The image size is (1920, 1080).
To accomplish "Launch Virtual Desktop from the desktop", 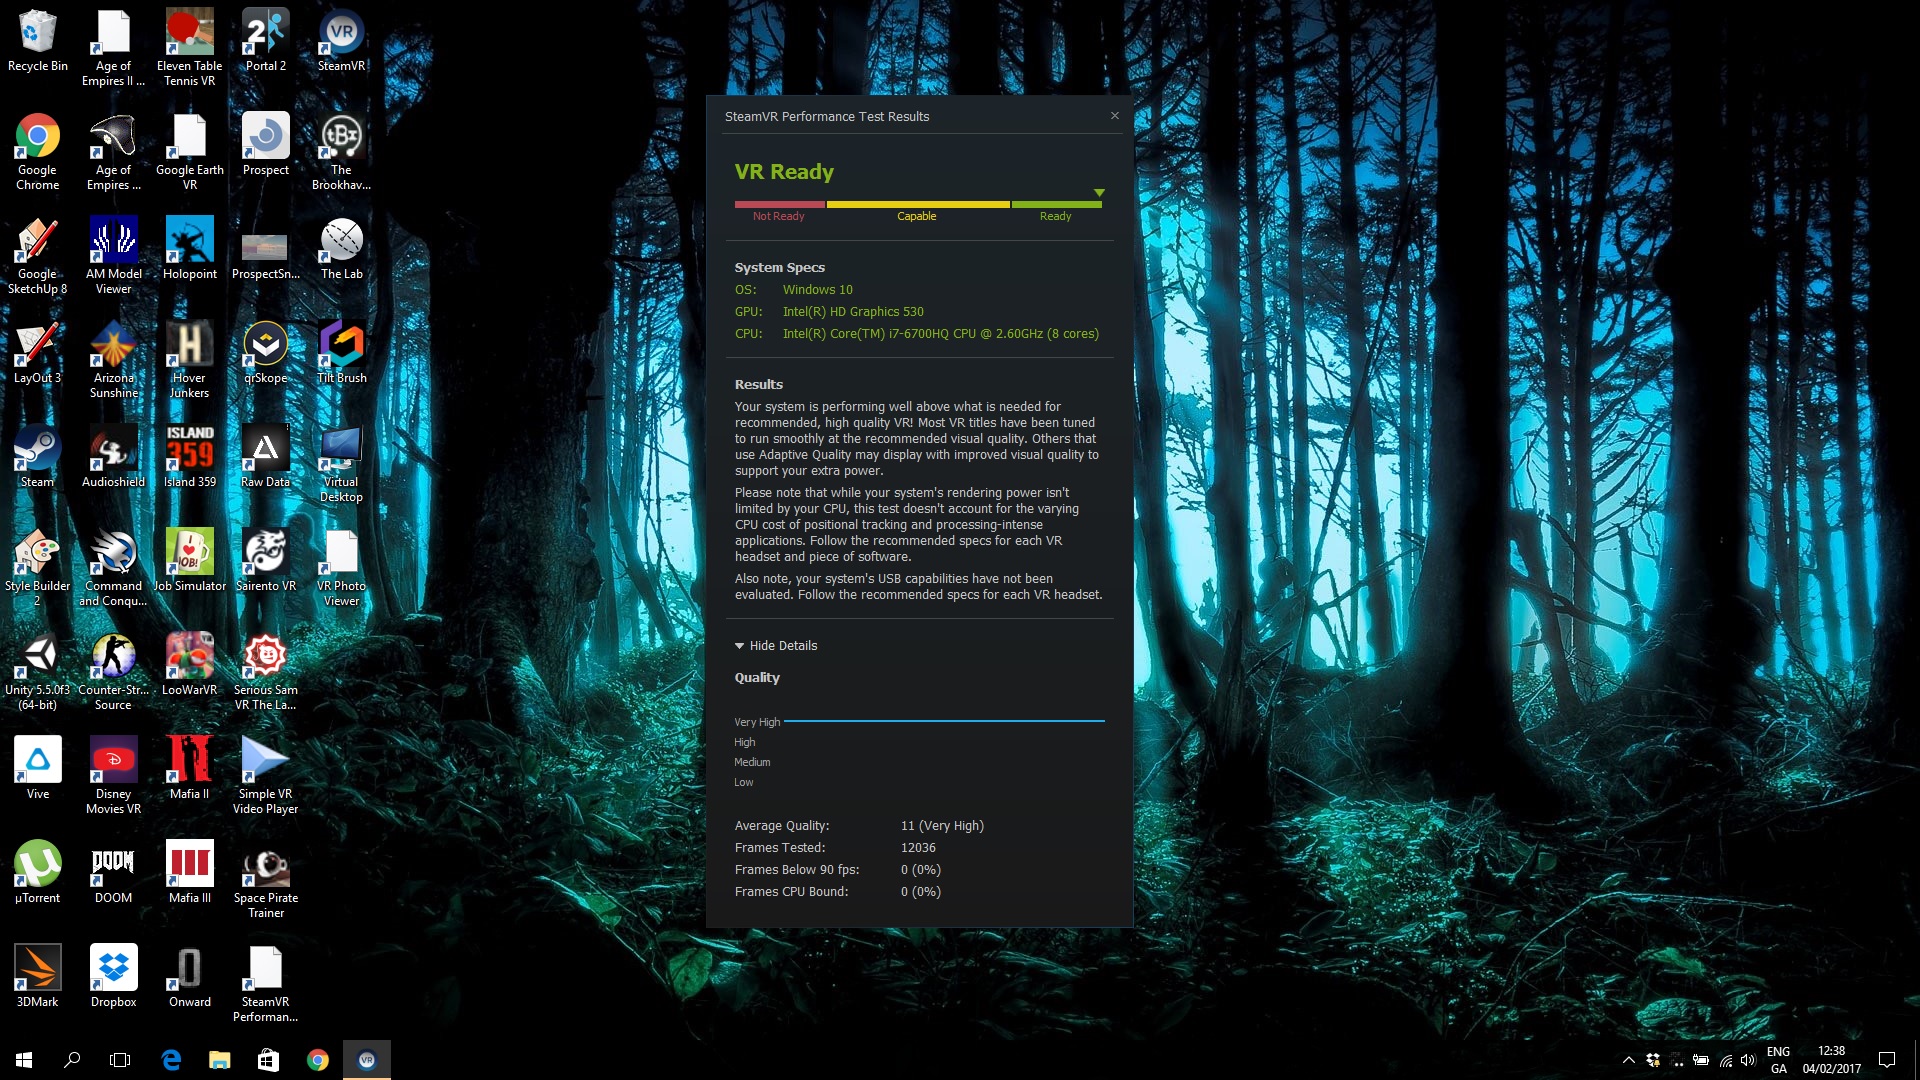I will (x=342, y=464).
